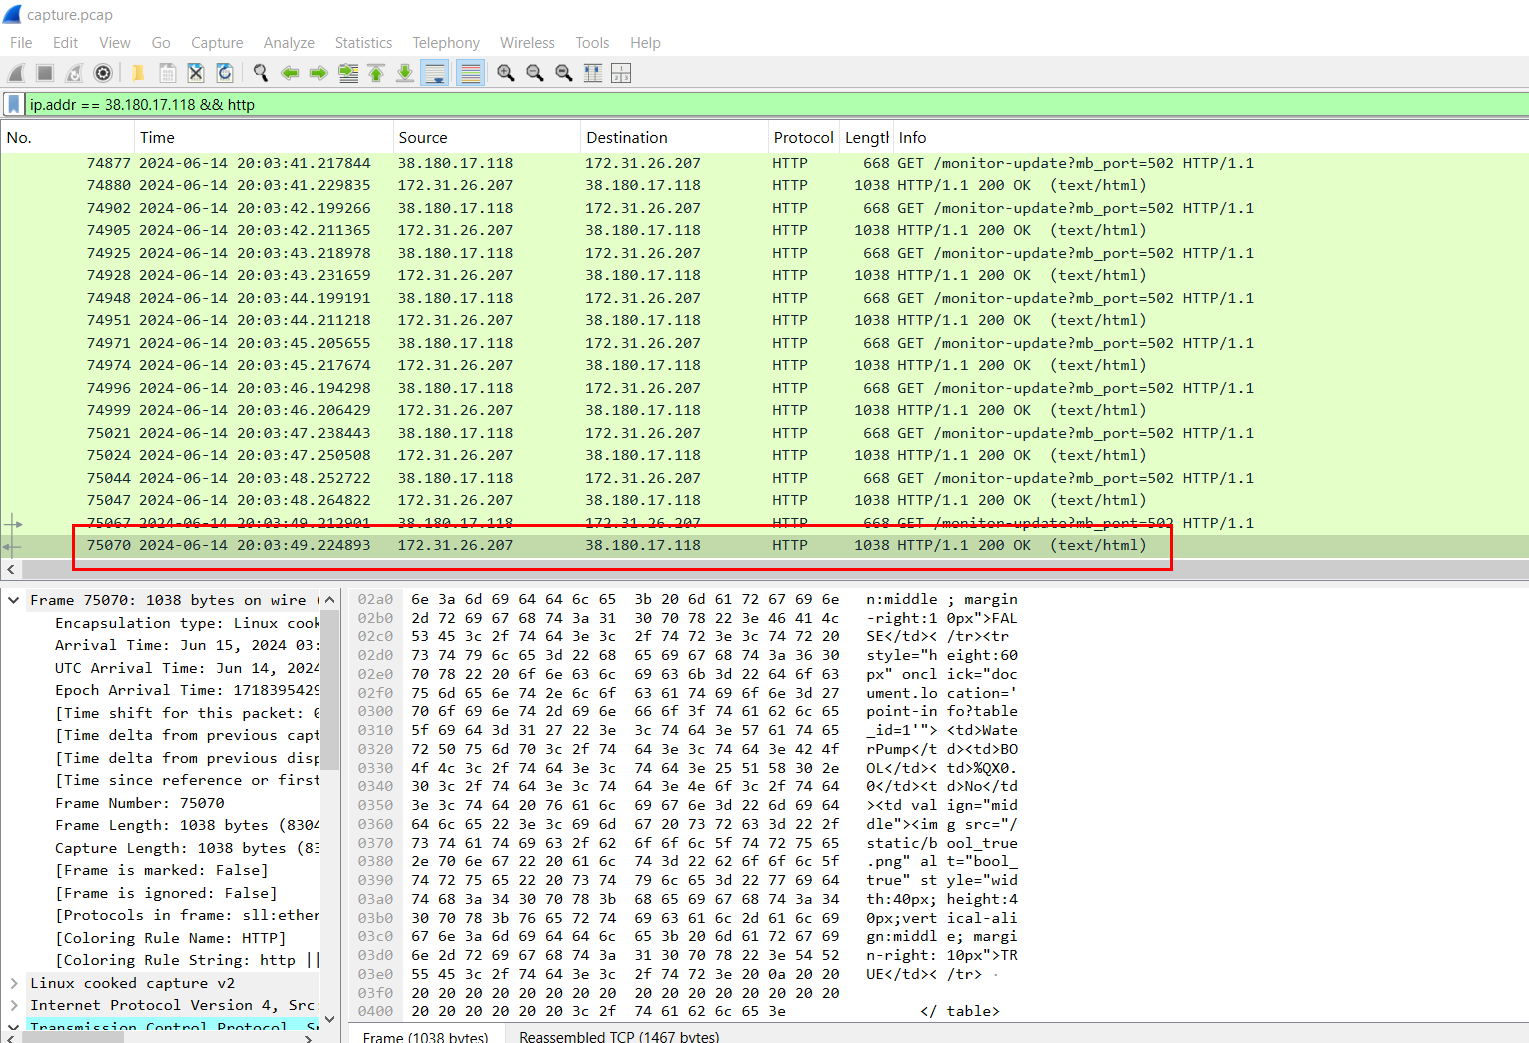
Task: Expand Internet Protocol Version 4 node
Action: click(x=14, y=1005)
